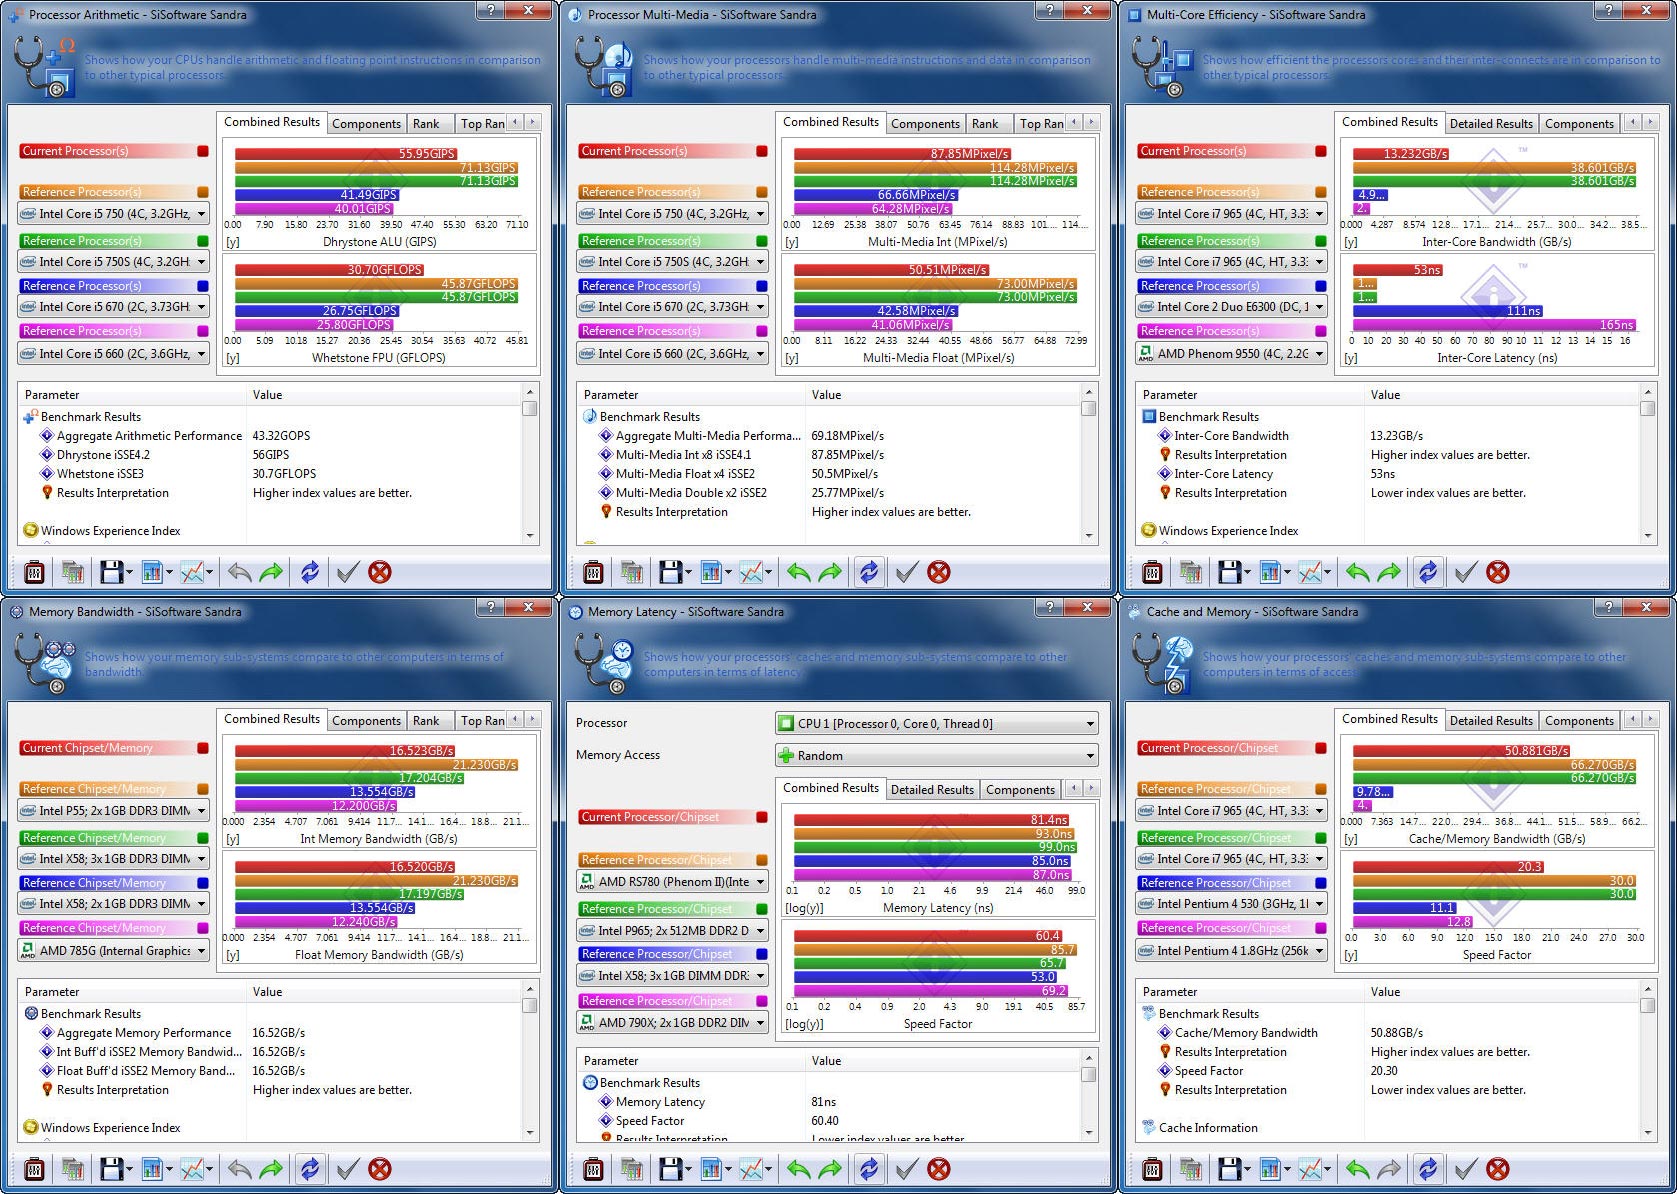Save results from the Processor Multi-Media toolbar

click(x=670, y=572)
